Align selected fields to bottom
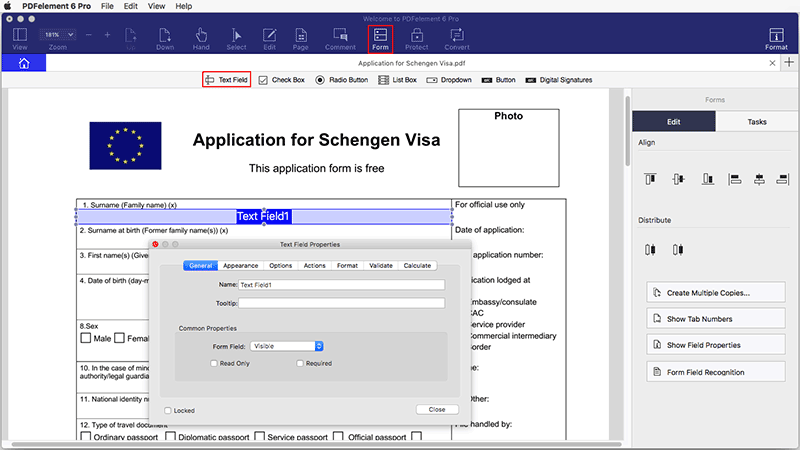800x450 pixels. (708, 179)
